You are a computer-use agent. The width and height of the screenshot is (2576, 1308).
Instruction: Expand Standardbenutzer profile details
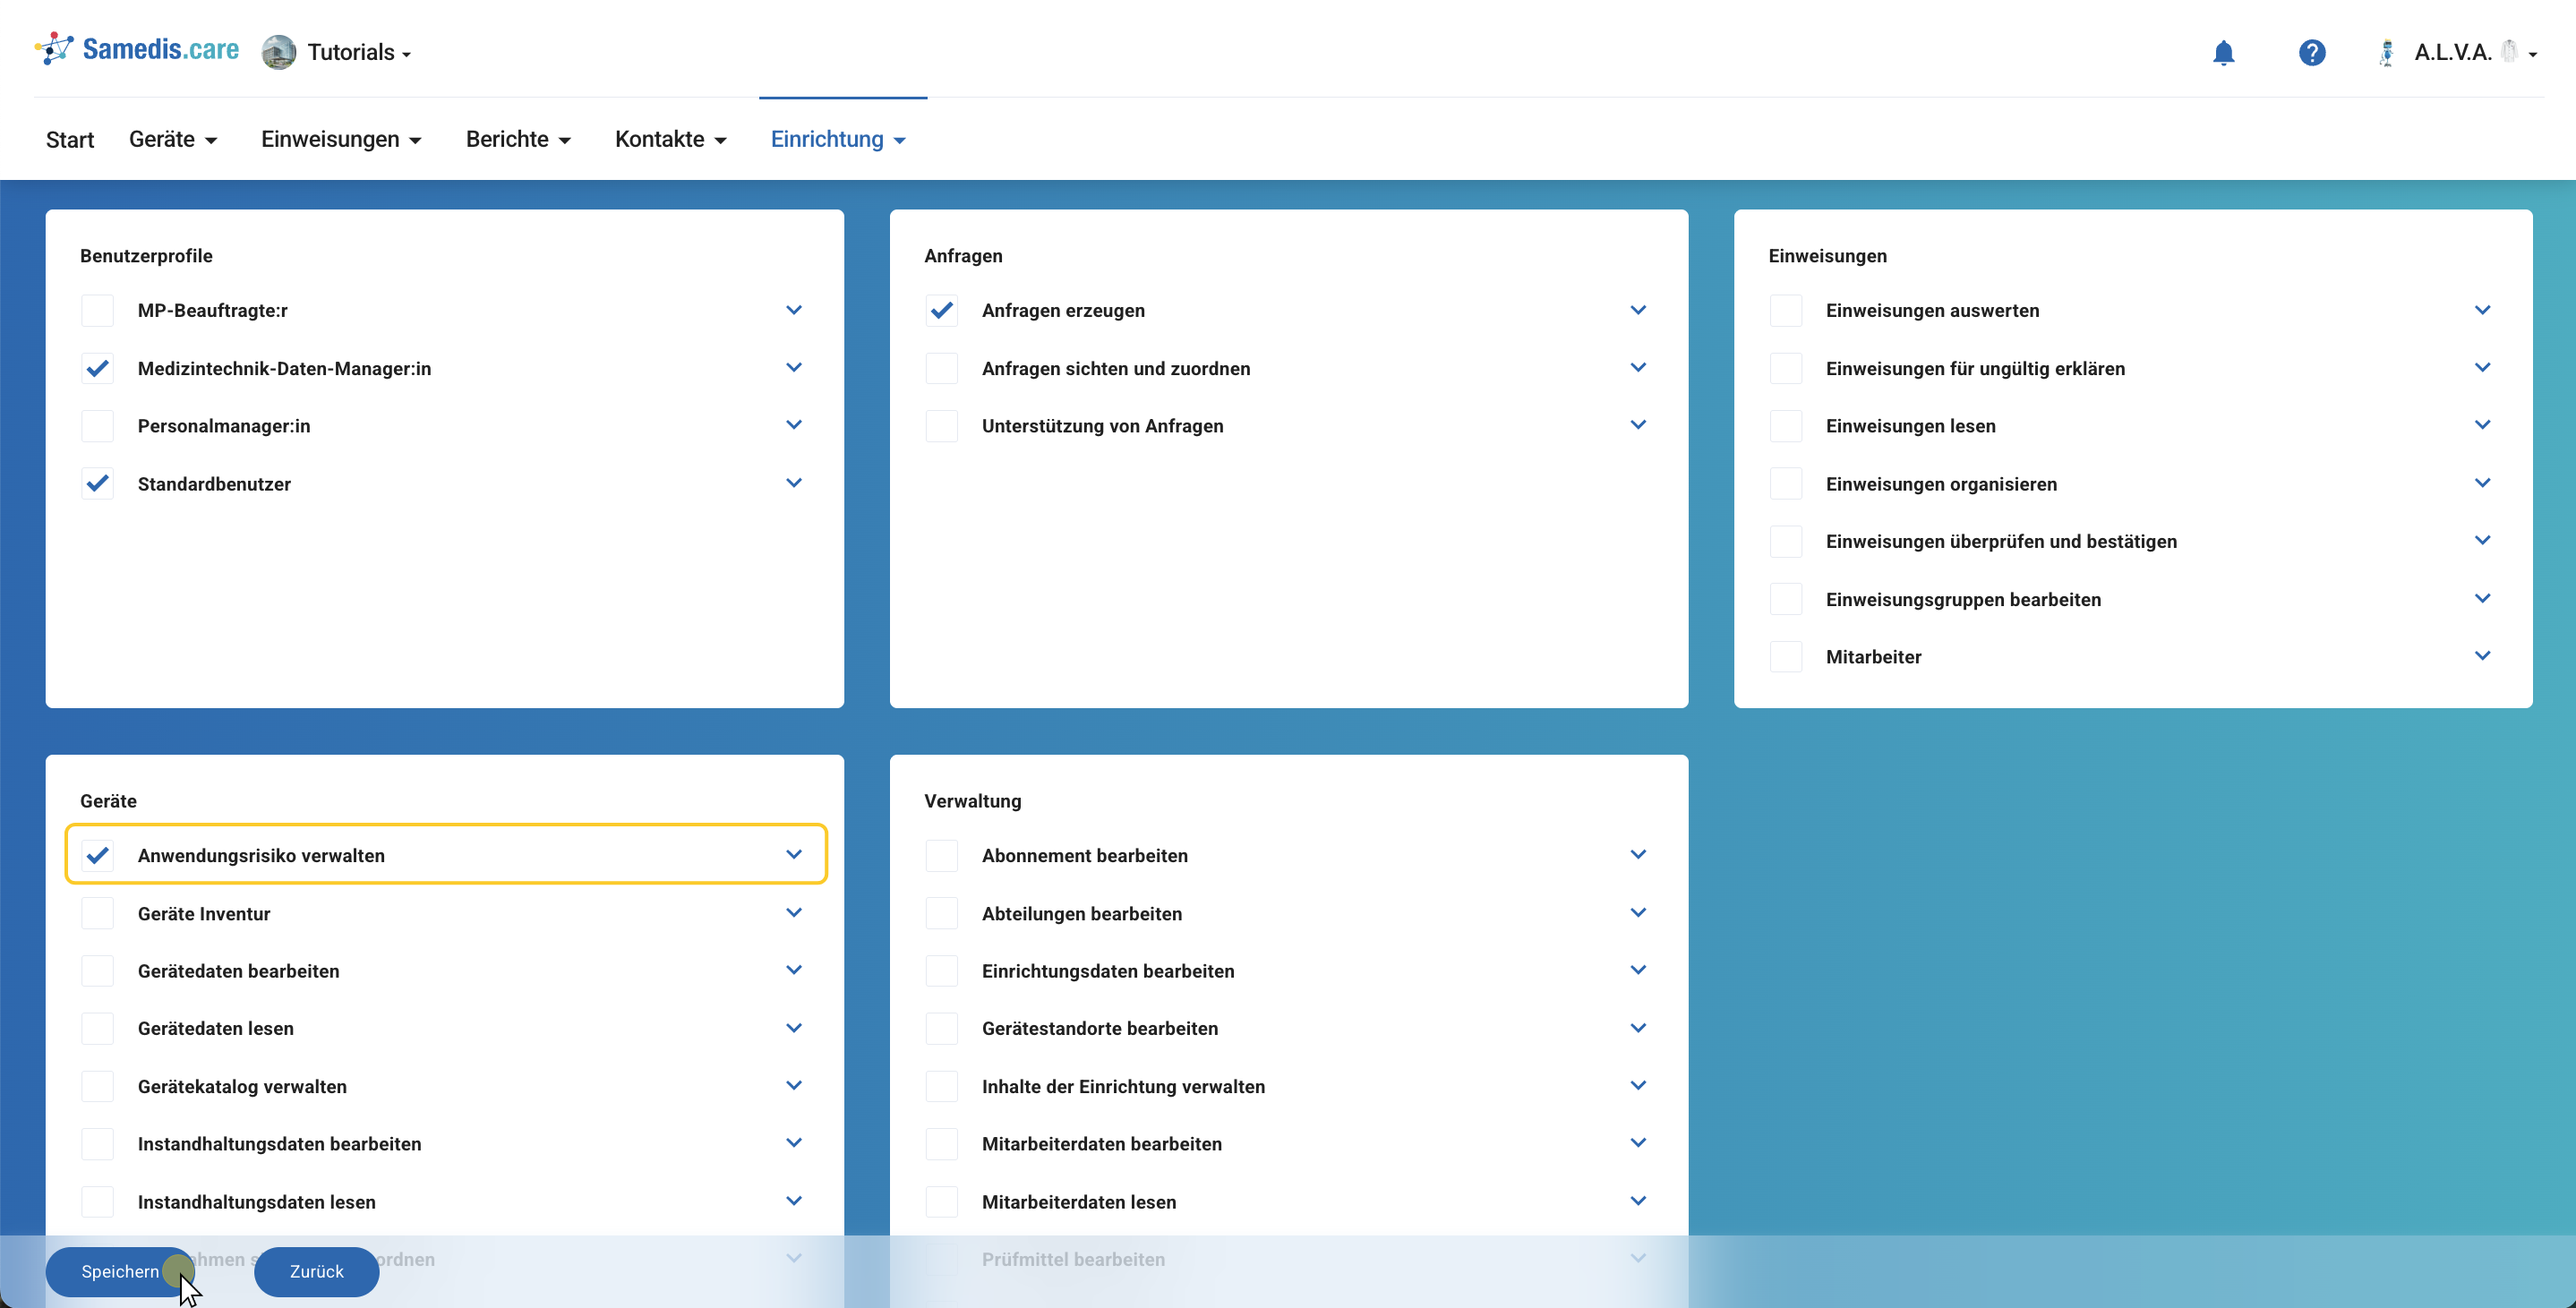[793, 483]
